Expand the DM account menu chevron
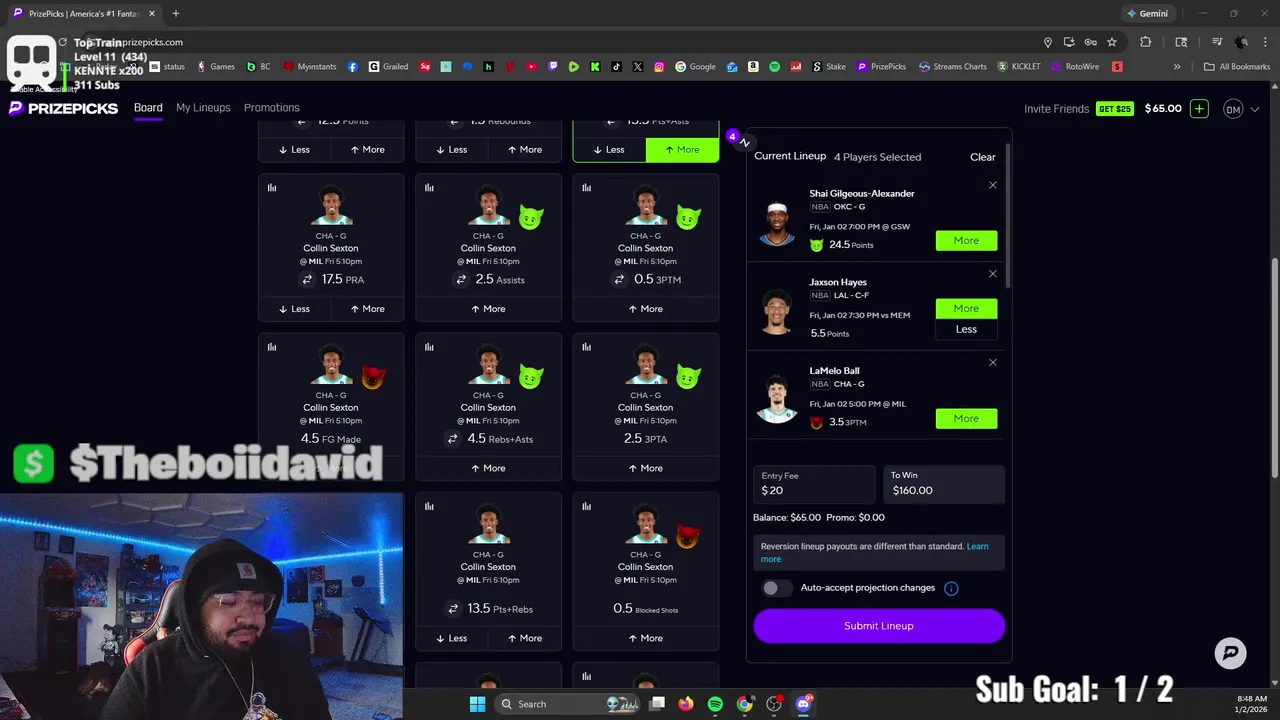The height and width of the screenshot is (720, 1280). 1255,109
